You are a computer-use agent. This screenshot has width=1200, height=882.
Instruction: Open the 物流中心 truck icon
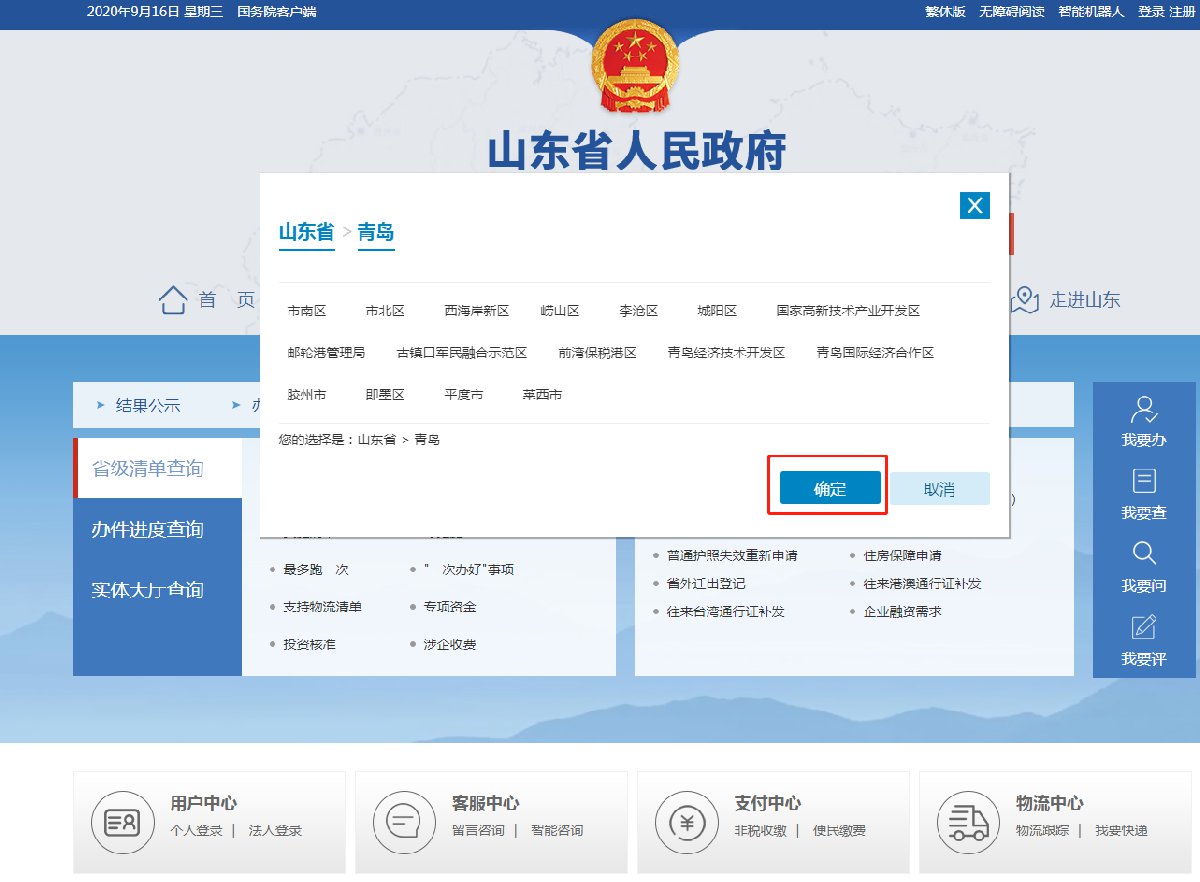(x=968, y=822)
